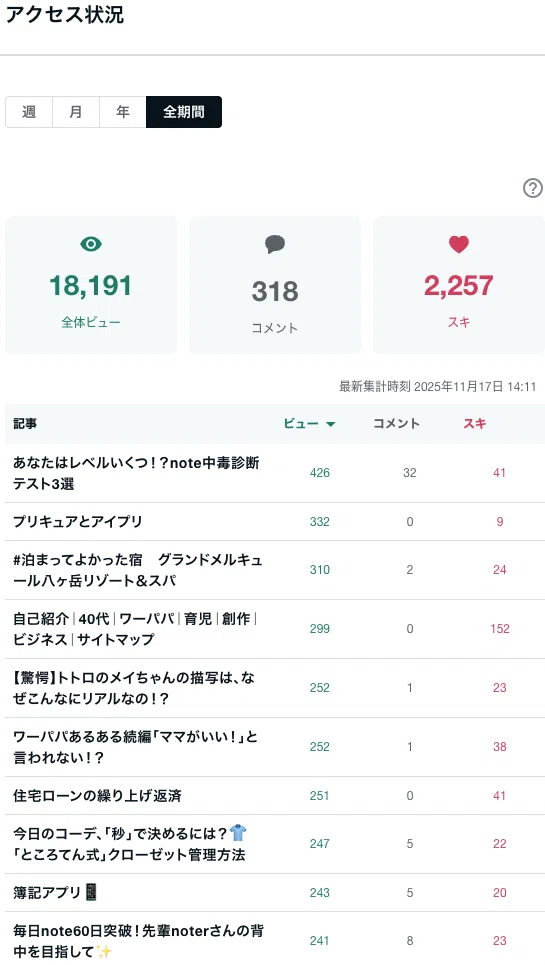545x965 pixels.
Task: Click the 18,191 全体ビュー summary card
Action: pos(91,285)
